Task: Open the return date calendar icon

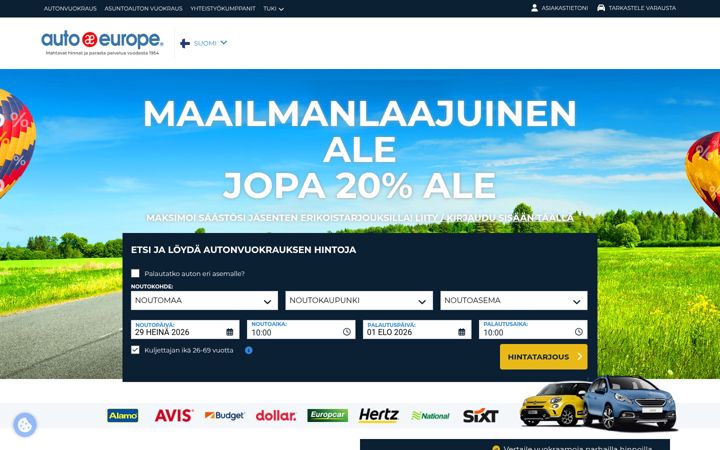Action: (x=461, y=332)
